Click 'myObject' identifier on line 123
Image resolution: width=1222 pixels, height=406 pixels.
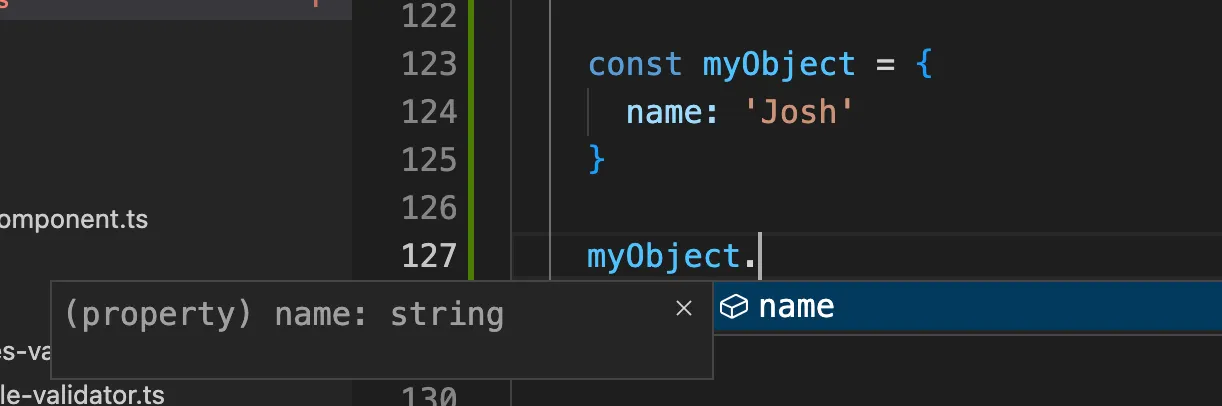(x=779, y=65)
